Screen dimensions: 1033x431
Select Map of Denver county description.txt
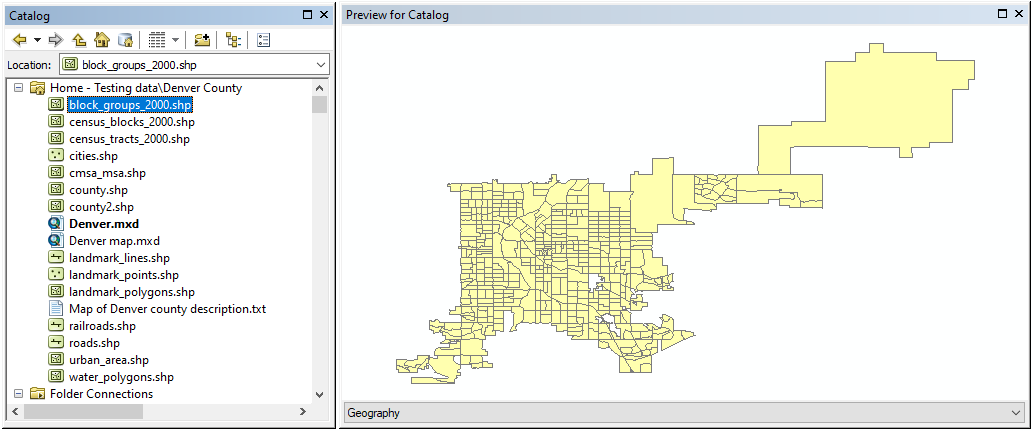pyautogui.click(x=167, y=309)
